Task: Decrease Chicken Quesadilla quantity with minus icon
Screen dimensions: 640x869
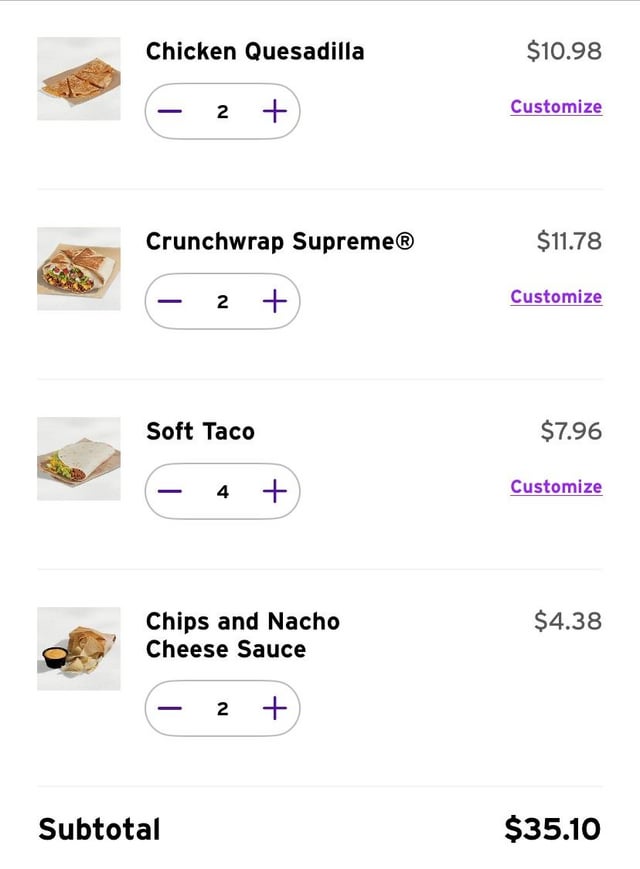Action: pyautogui.click(x=170, y=111)
